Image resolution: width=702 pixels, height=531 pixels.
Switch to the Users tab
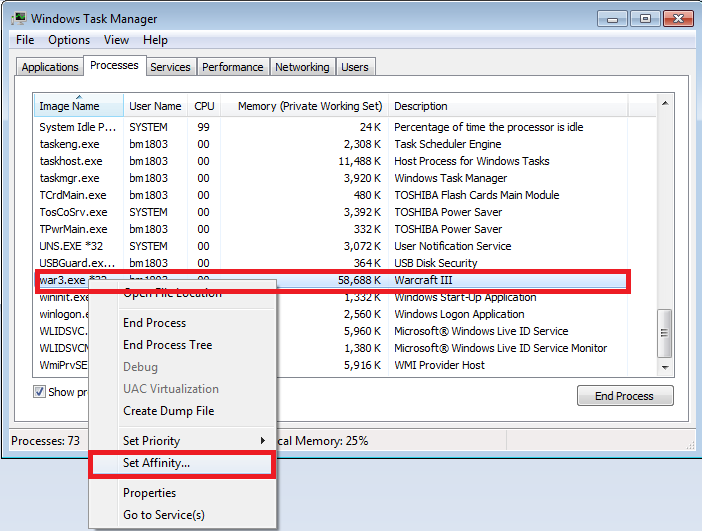coord(355,67)
